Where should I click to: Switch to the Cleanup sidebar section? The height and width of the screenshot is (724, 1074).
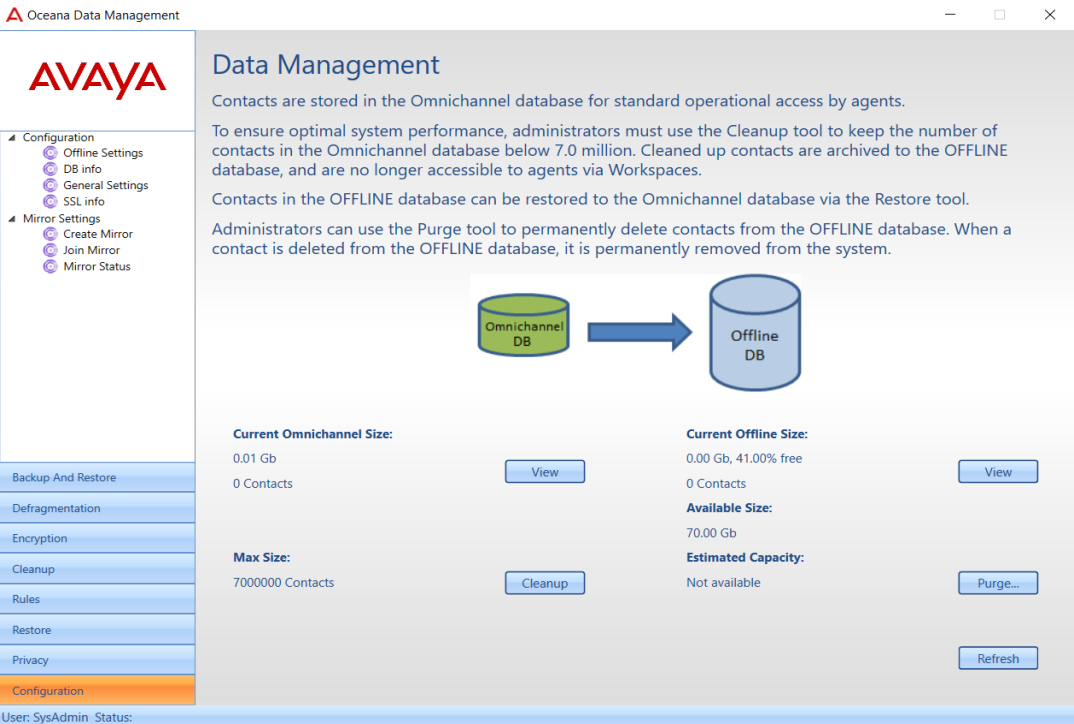(97, 569)
